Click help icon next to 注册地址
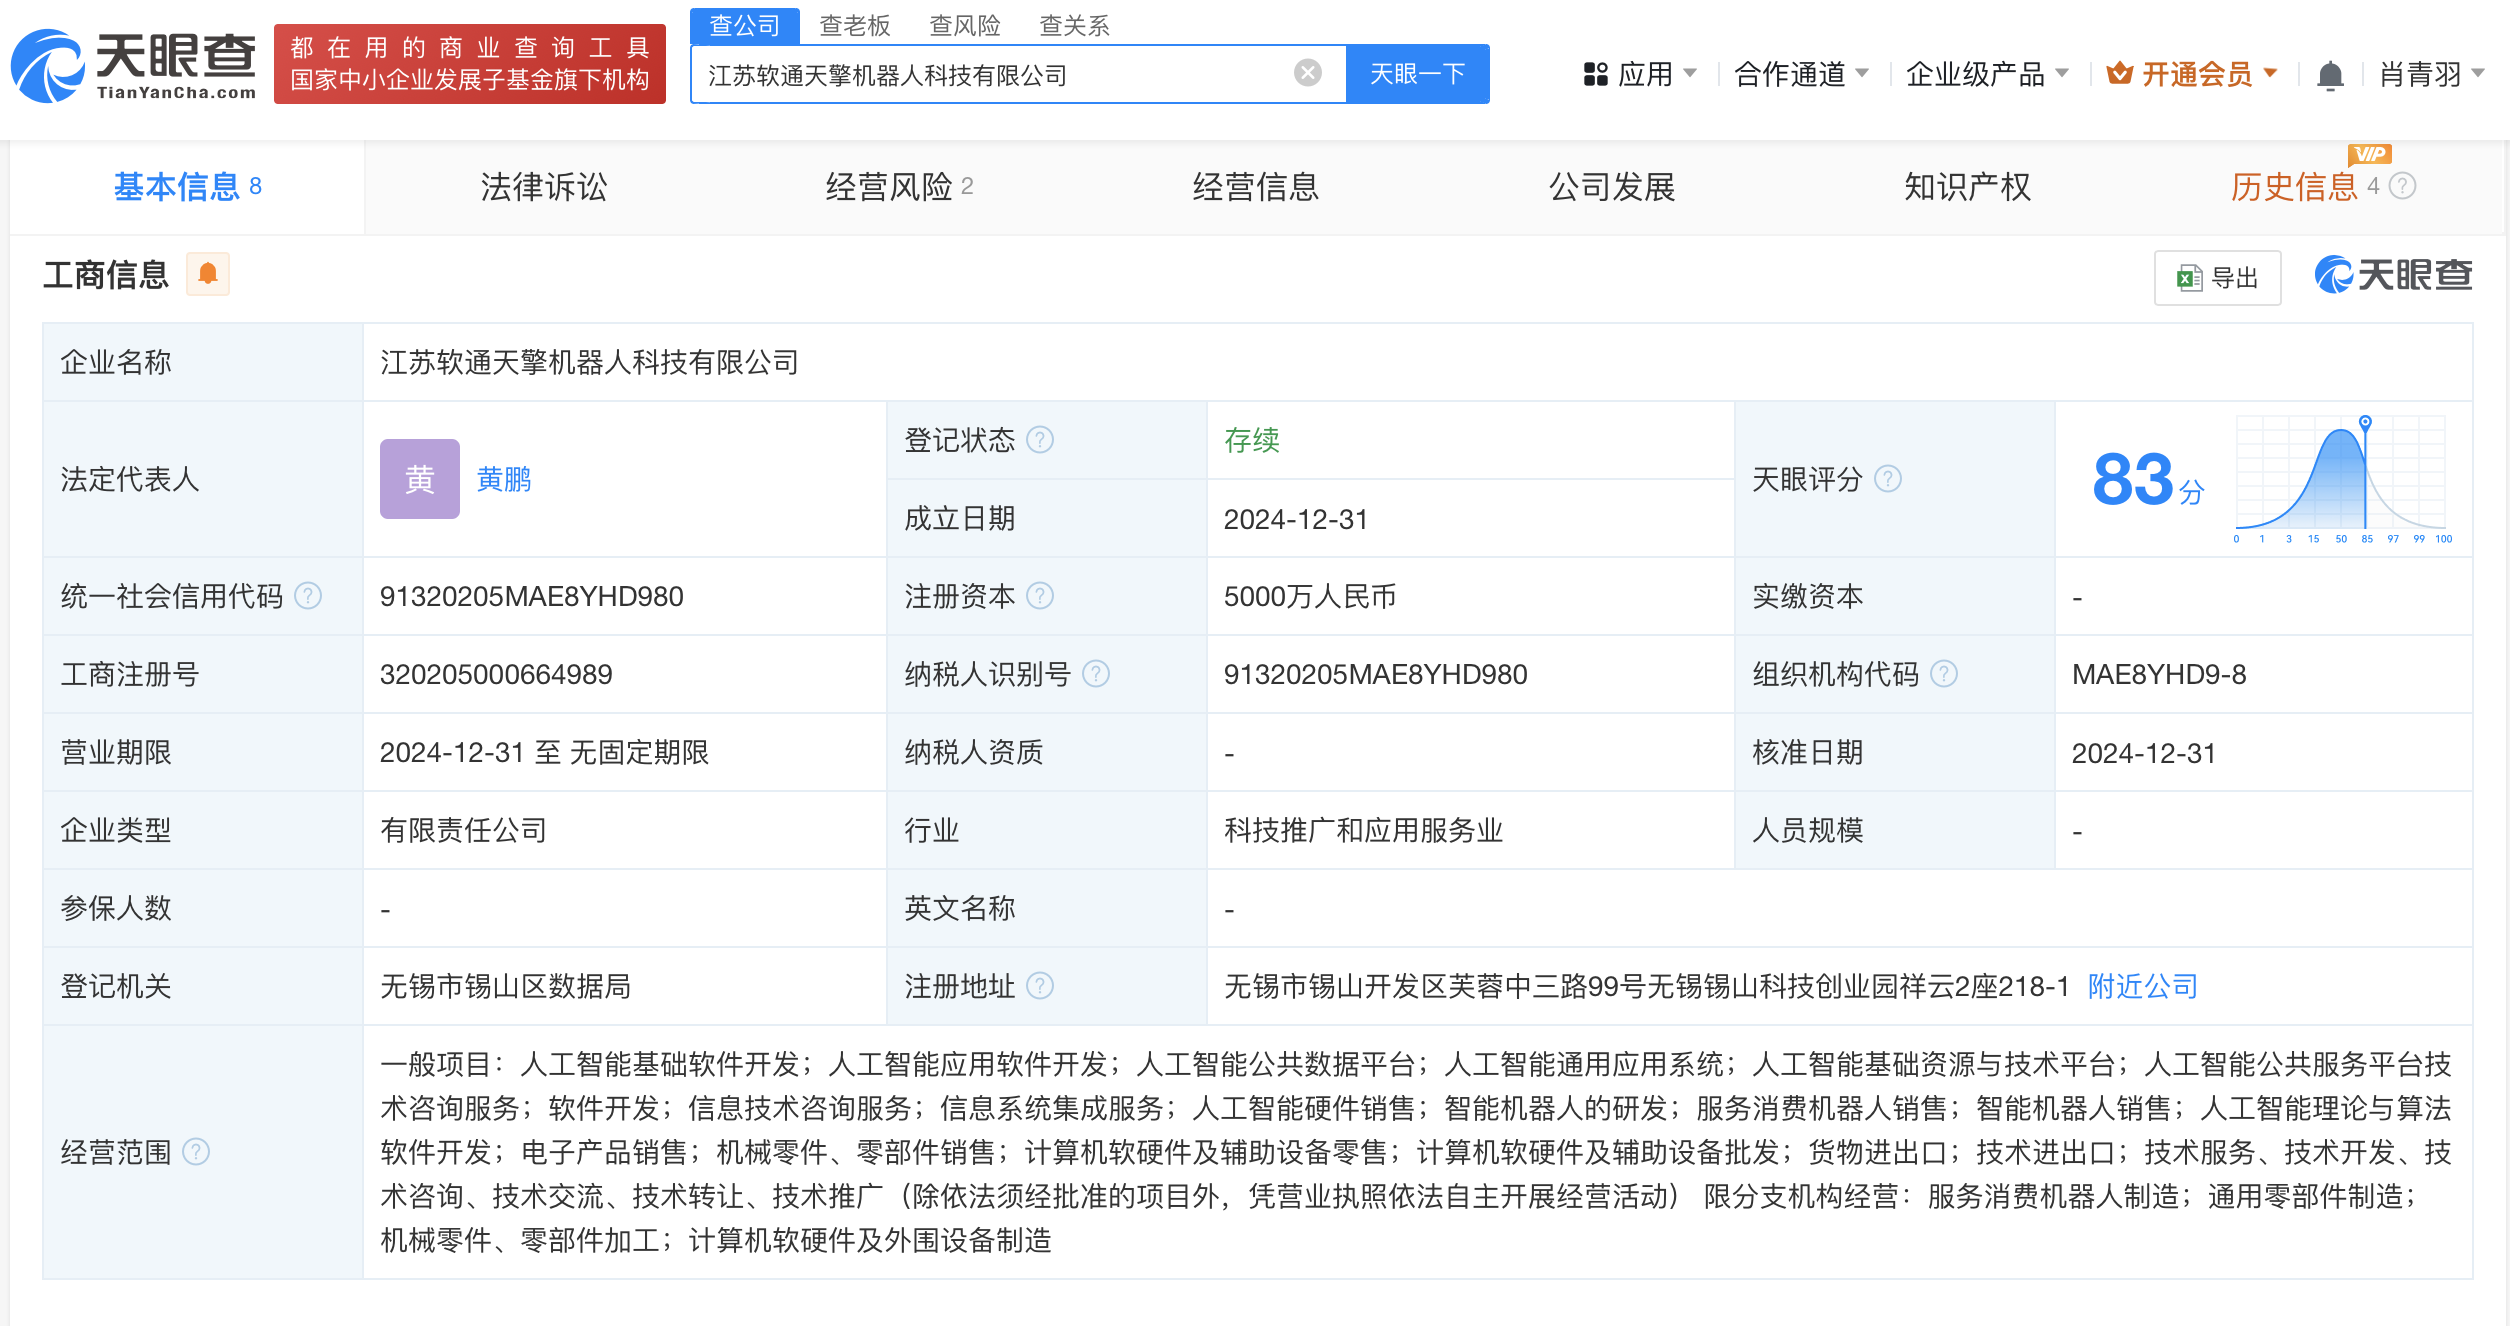 (1040, 986)
